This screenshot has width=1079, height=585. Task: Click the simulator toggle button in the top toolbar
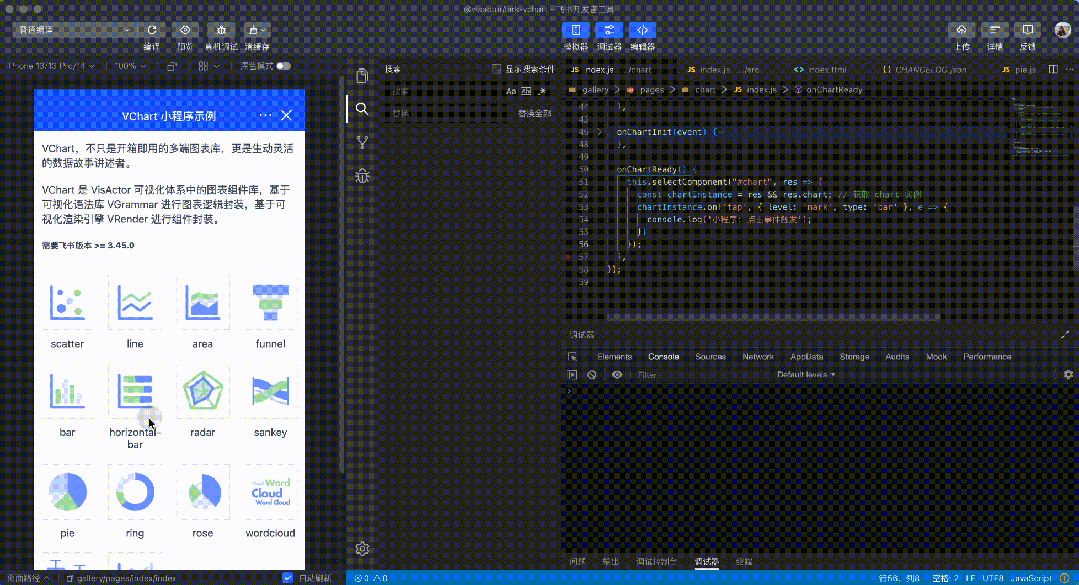coord(575,30)
